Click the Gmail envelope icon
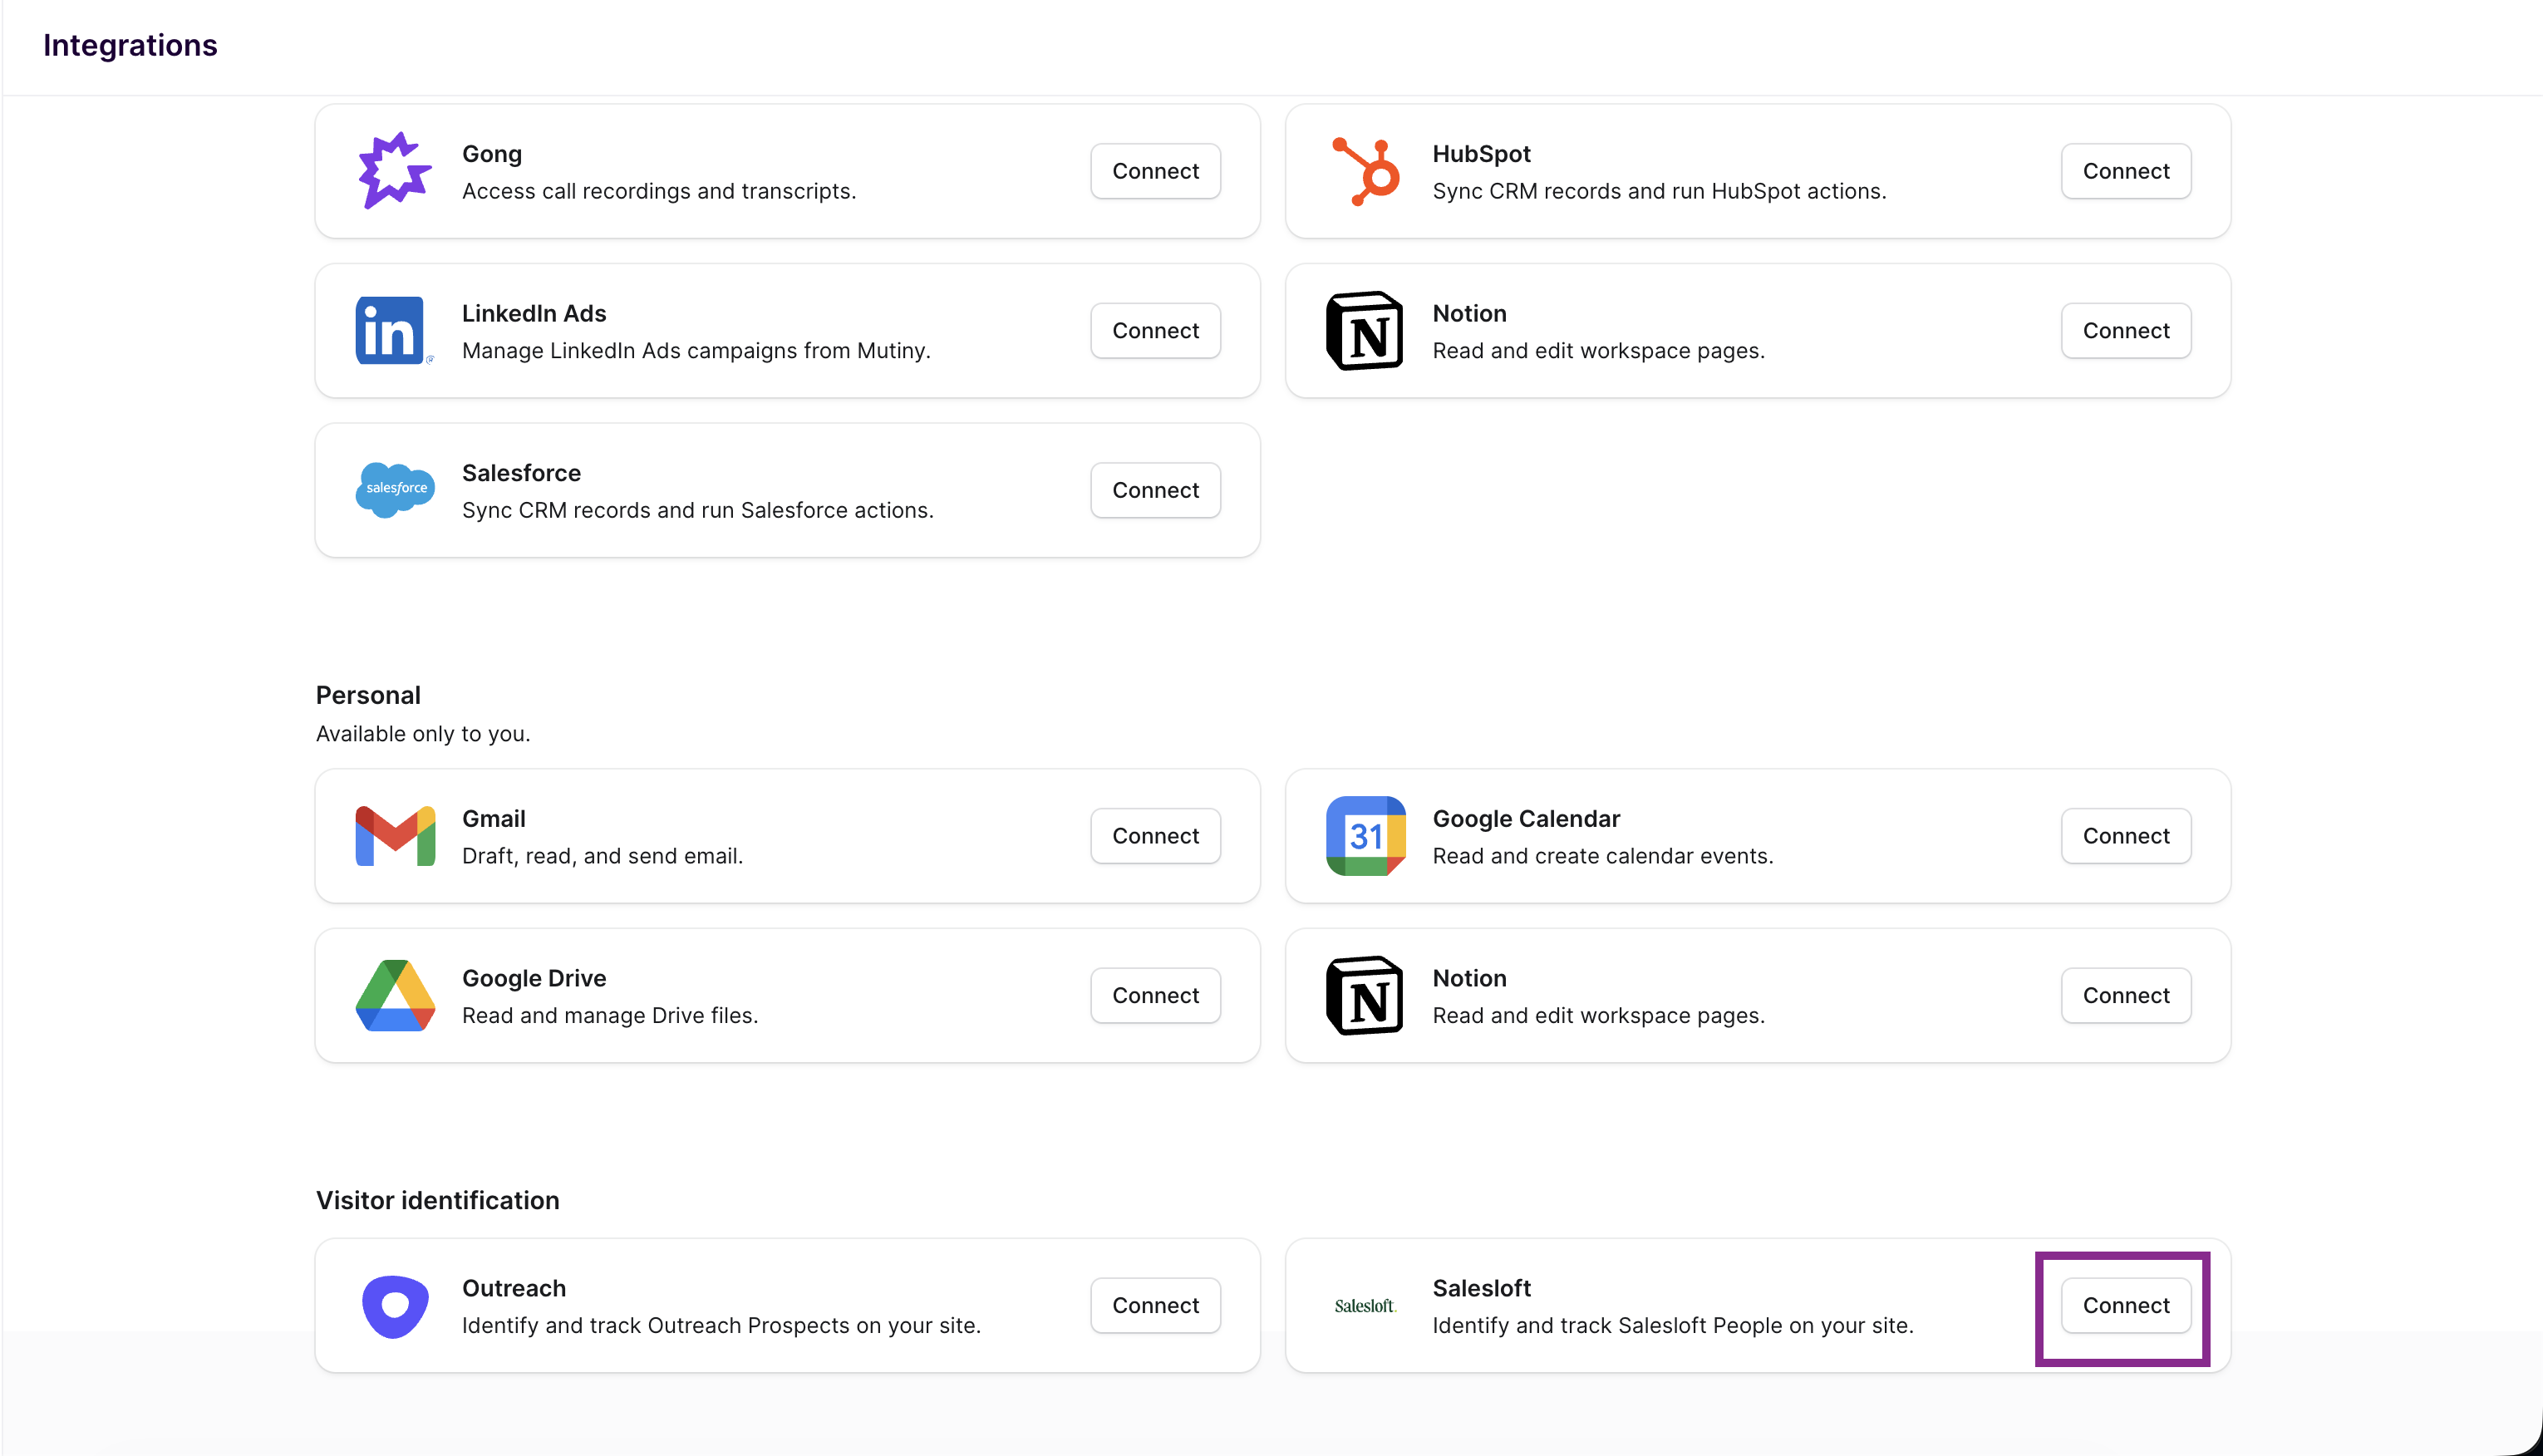 pyautogui.click(x=395, y=836)
